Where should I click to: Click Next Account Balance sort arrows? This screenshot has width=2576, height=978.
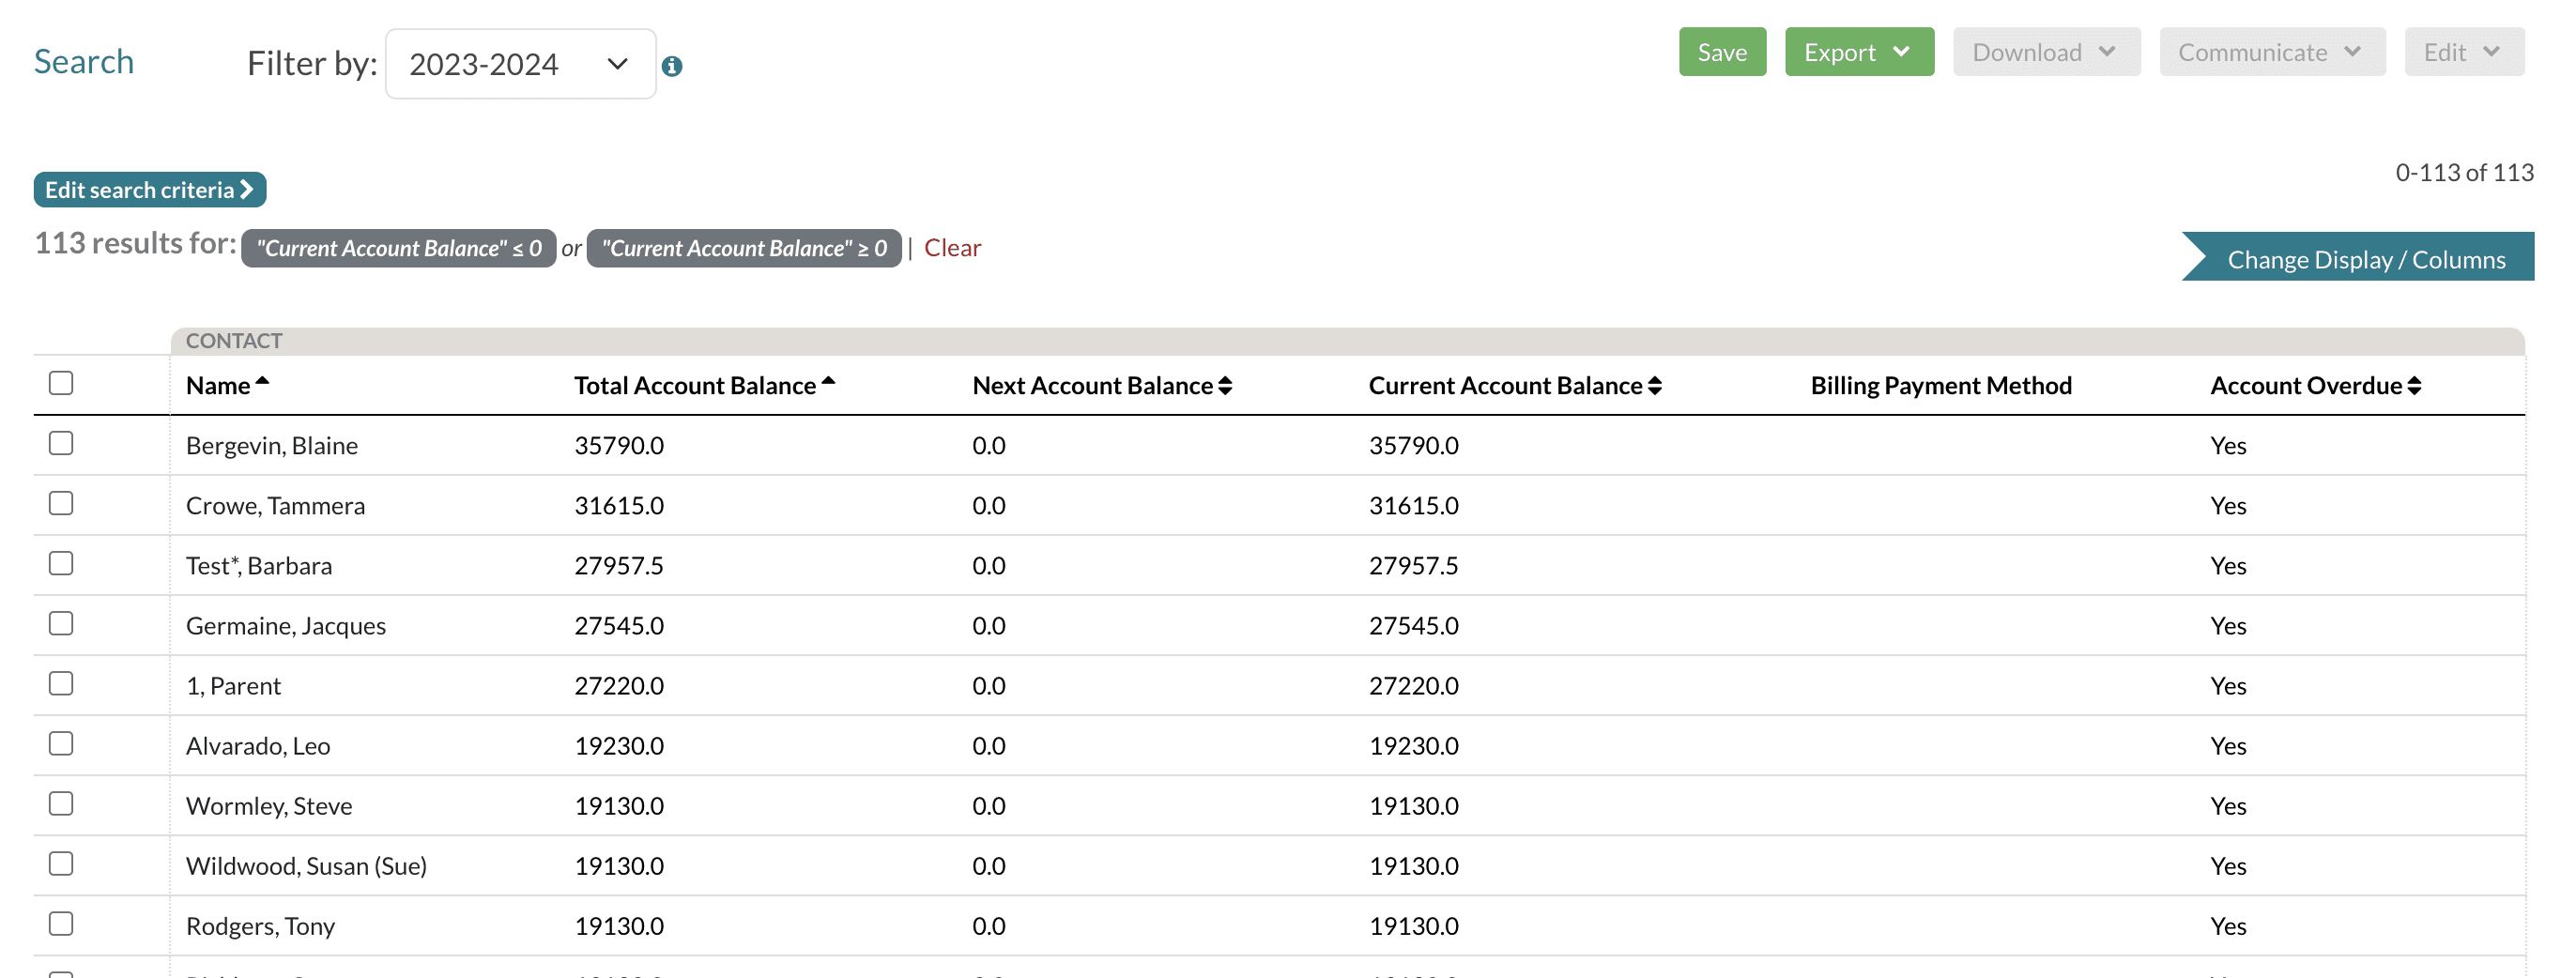(x=1225, y=386)
